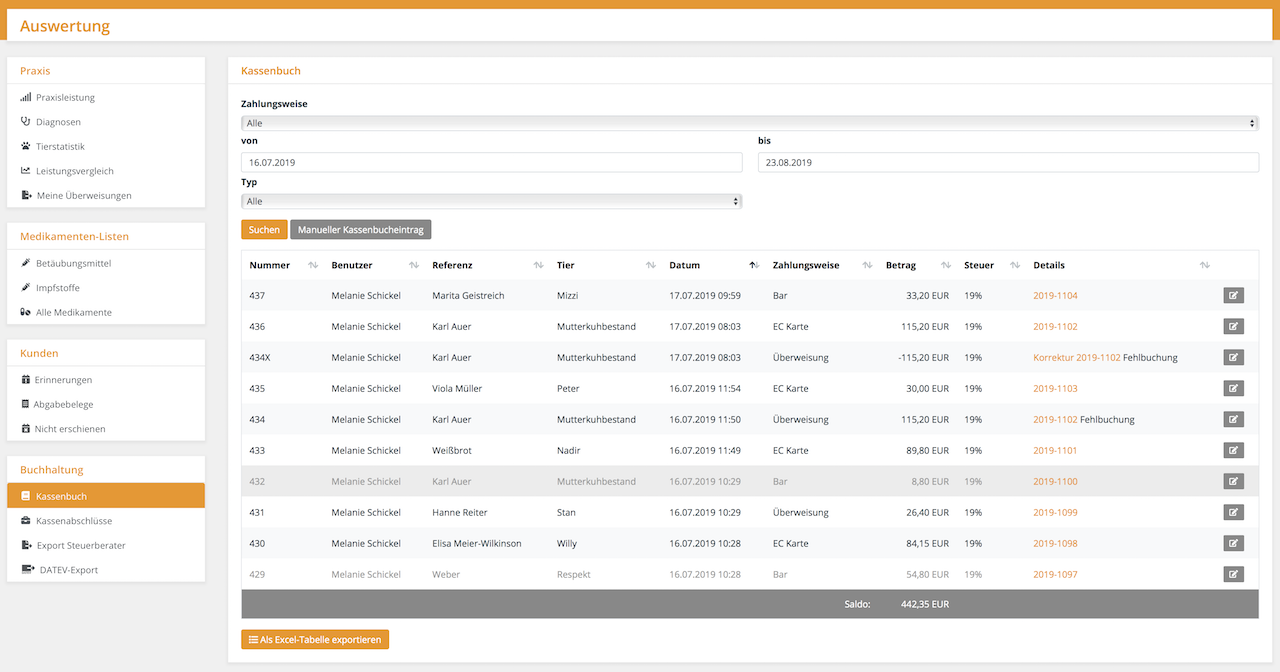Click the Meine Überweisungen icon
The height and width of the screenshot is (672, 1280).
pos(26,195)
